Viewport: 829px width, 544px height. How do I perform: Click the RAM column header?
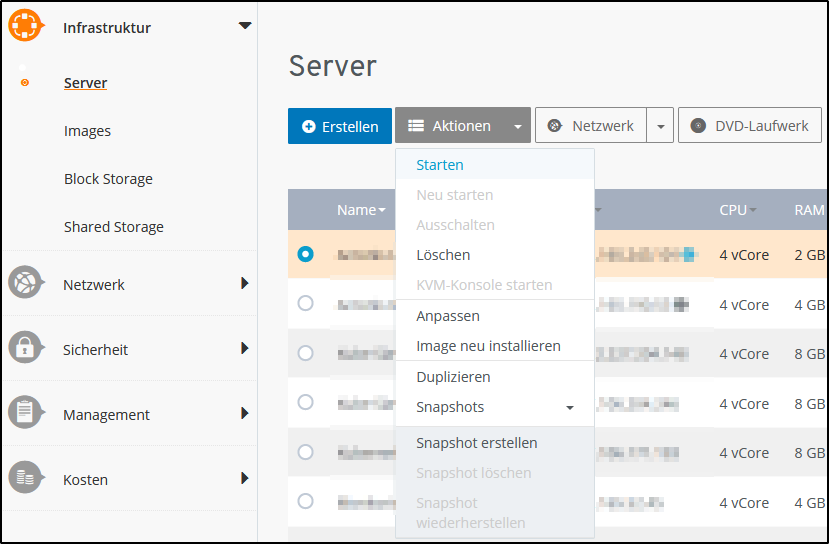tap(809, 210)
